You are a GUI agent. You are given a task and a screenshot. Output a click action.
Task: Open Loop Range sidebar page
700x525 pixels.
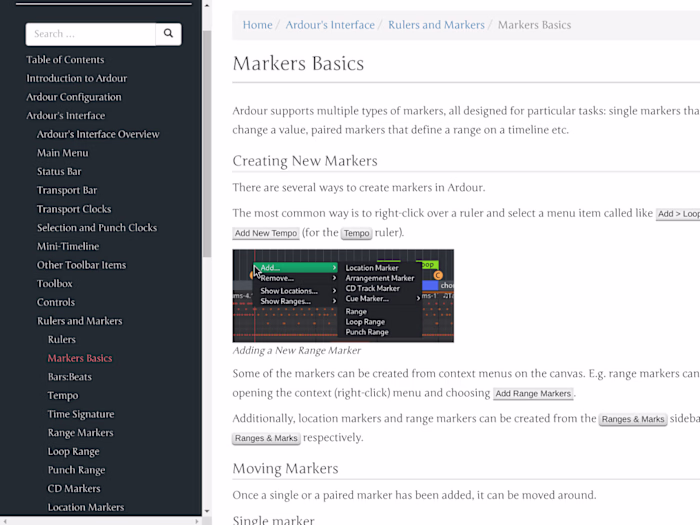(74, 452)
